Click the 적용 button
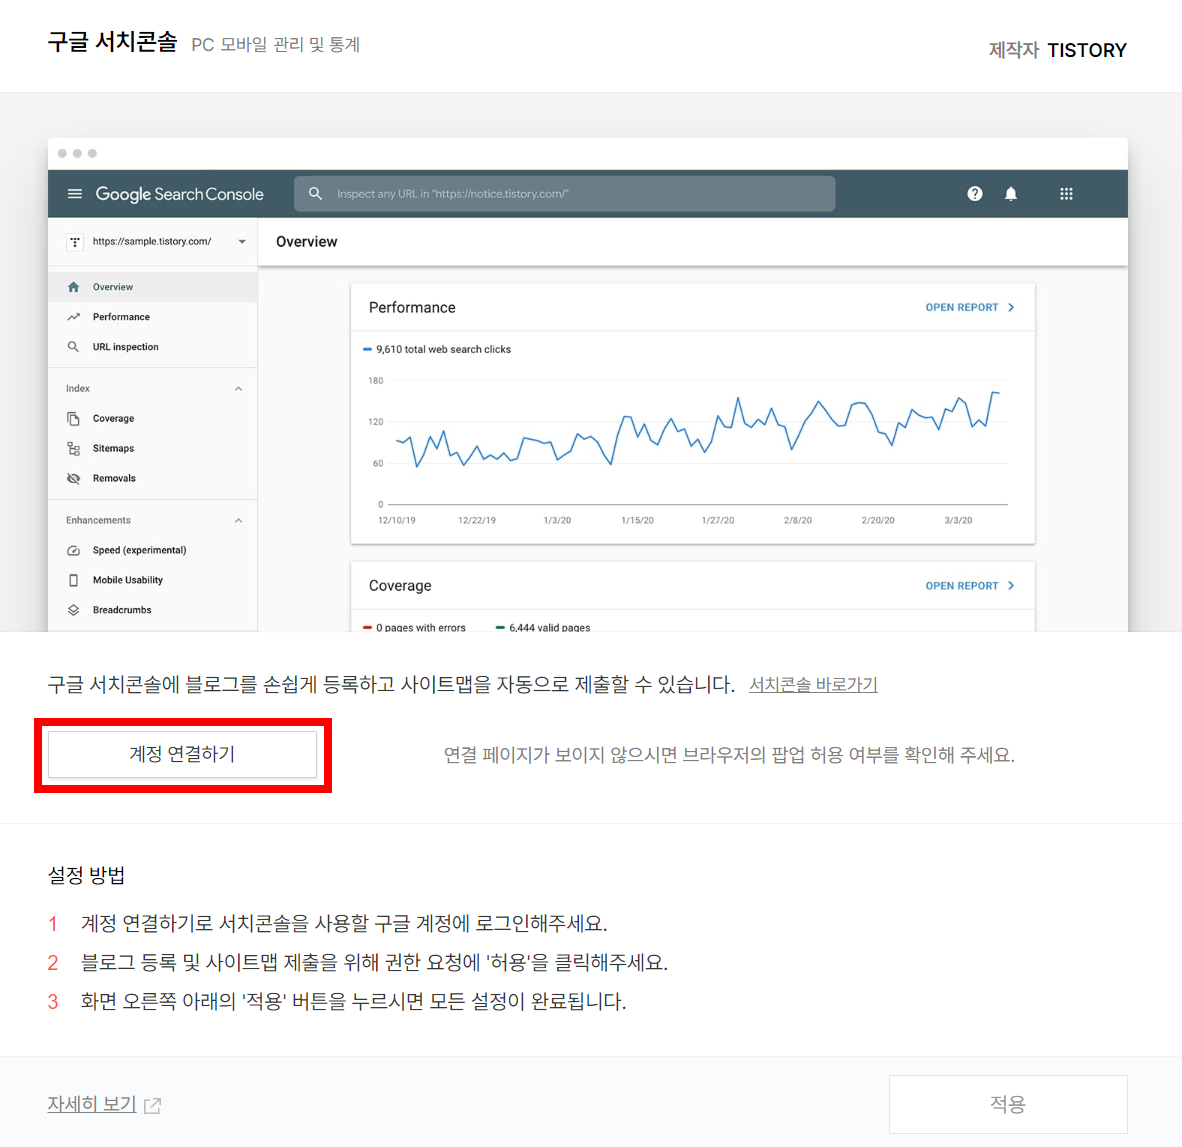This screenshot has width=1182, height=1147. coord(1008,1104)
